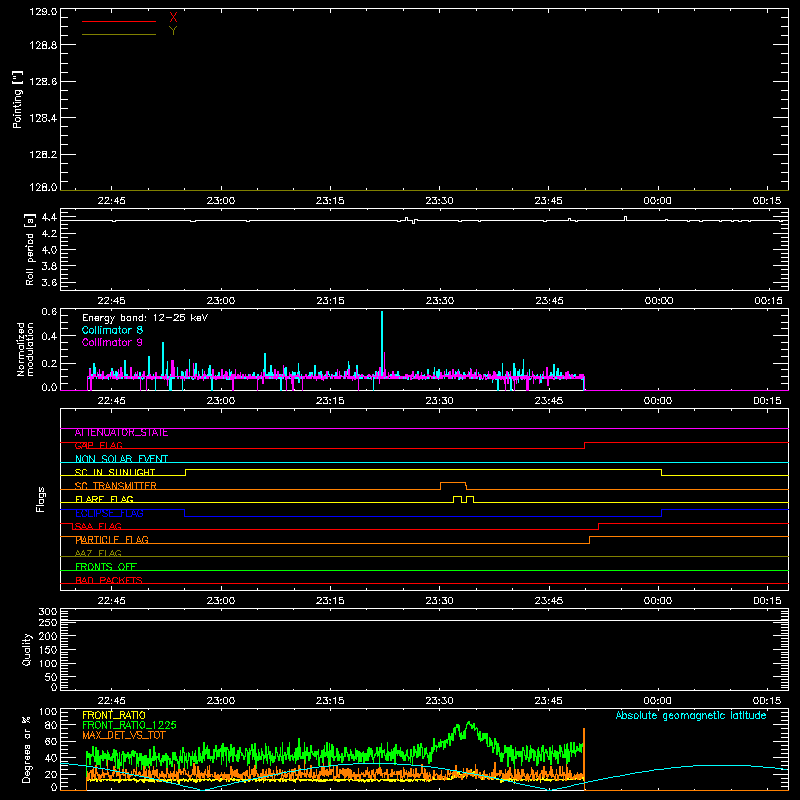Click the red X legend line sample
This screenshot has width=800, height=800.
[119, 21]
